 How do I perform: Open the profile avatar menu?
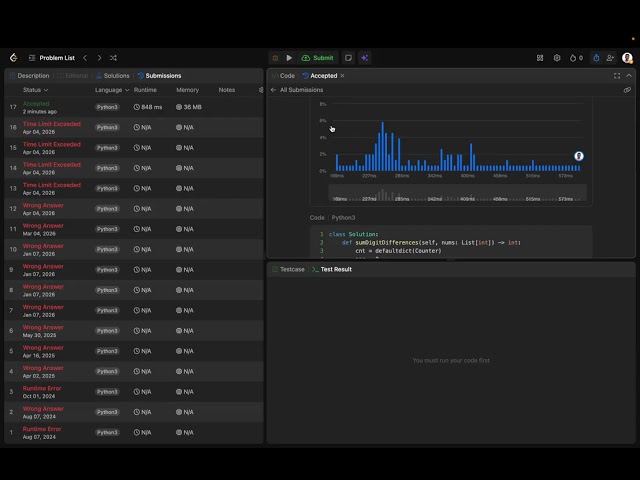point(627,58)
